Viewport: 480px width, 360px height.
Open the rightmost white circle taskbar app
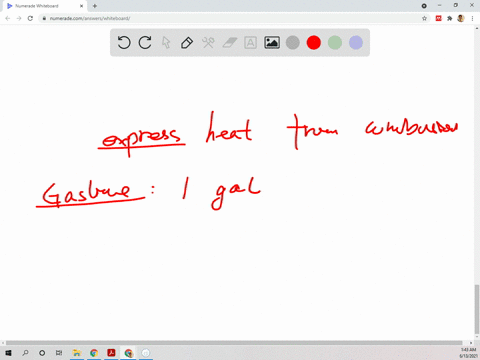146,353
